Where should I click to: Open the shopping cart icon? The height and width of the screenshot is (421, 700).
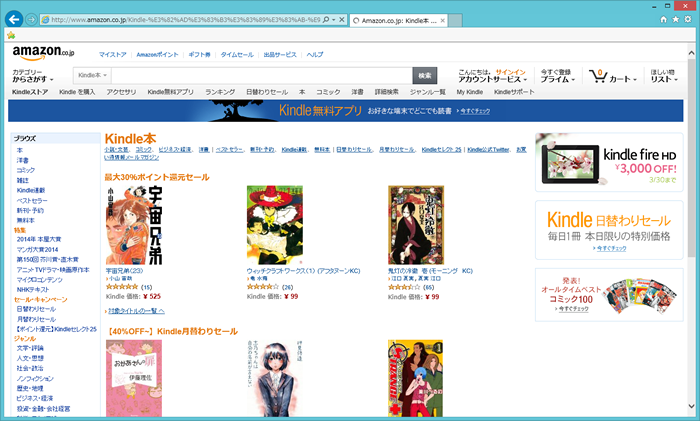click(x=597, y=76)
